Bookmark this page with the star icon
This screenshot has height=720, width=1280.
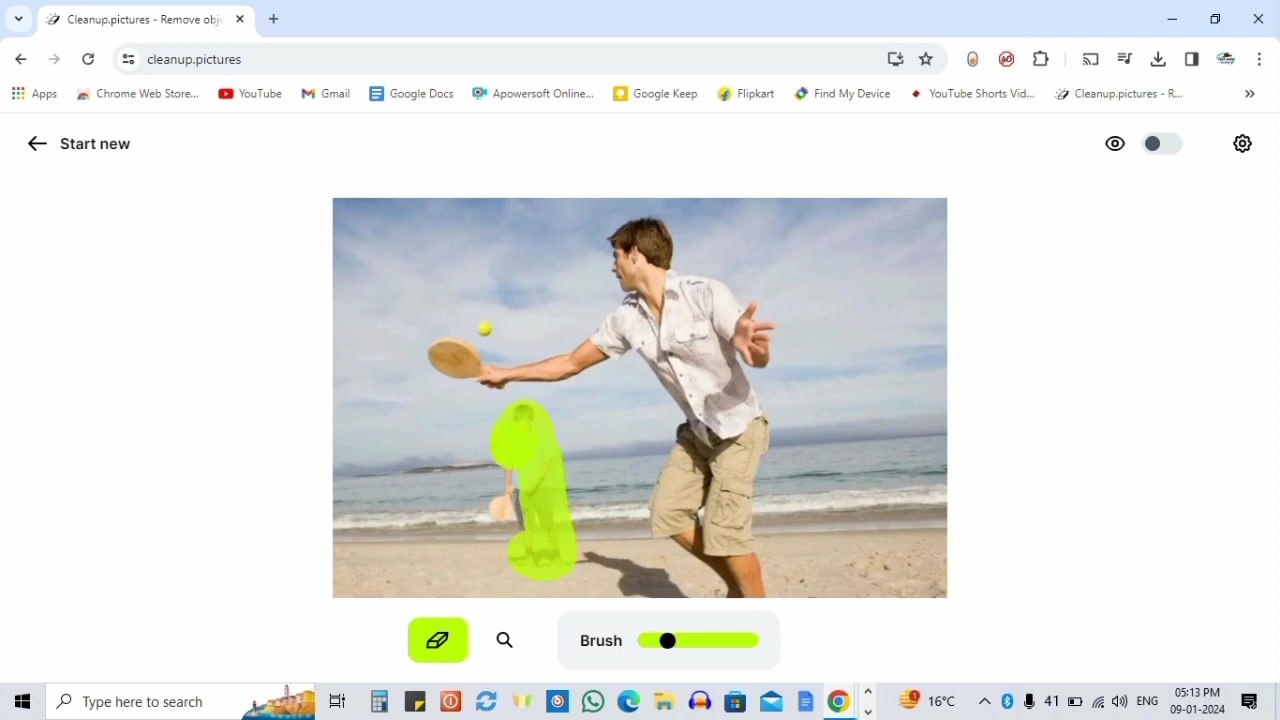point(926,59)
